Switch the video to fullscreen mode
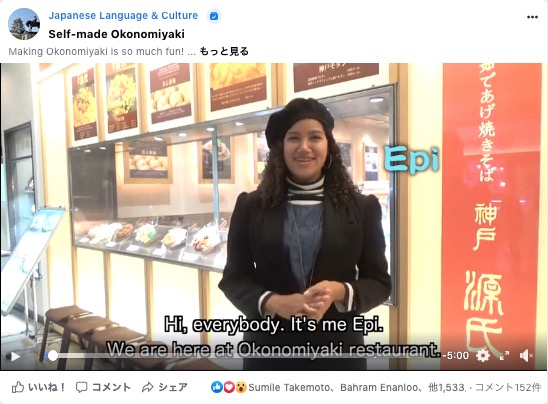Screen dimensions: 548x404 (504, 356)
